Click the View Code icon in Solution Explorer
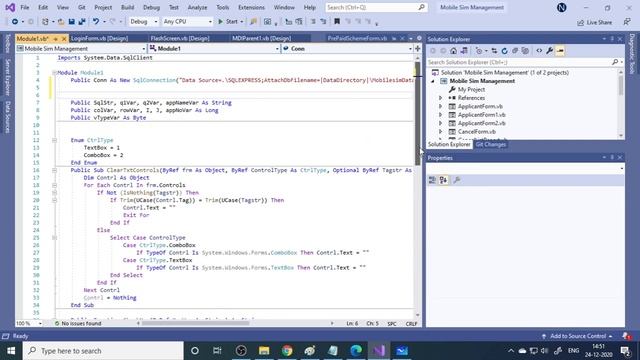The image size is (640, 360). click(539, 51)
